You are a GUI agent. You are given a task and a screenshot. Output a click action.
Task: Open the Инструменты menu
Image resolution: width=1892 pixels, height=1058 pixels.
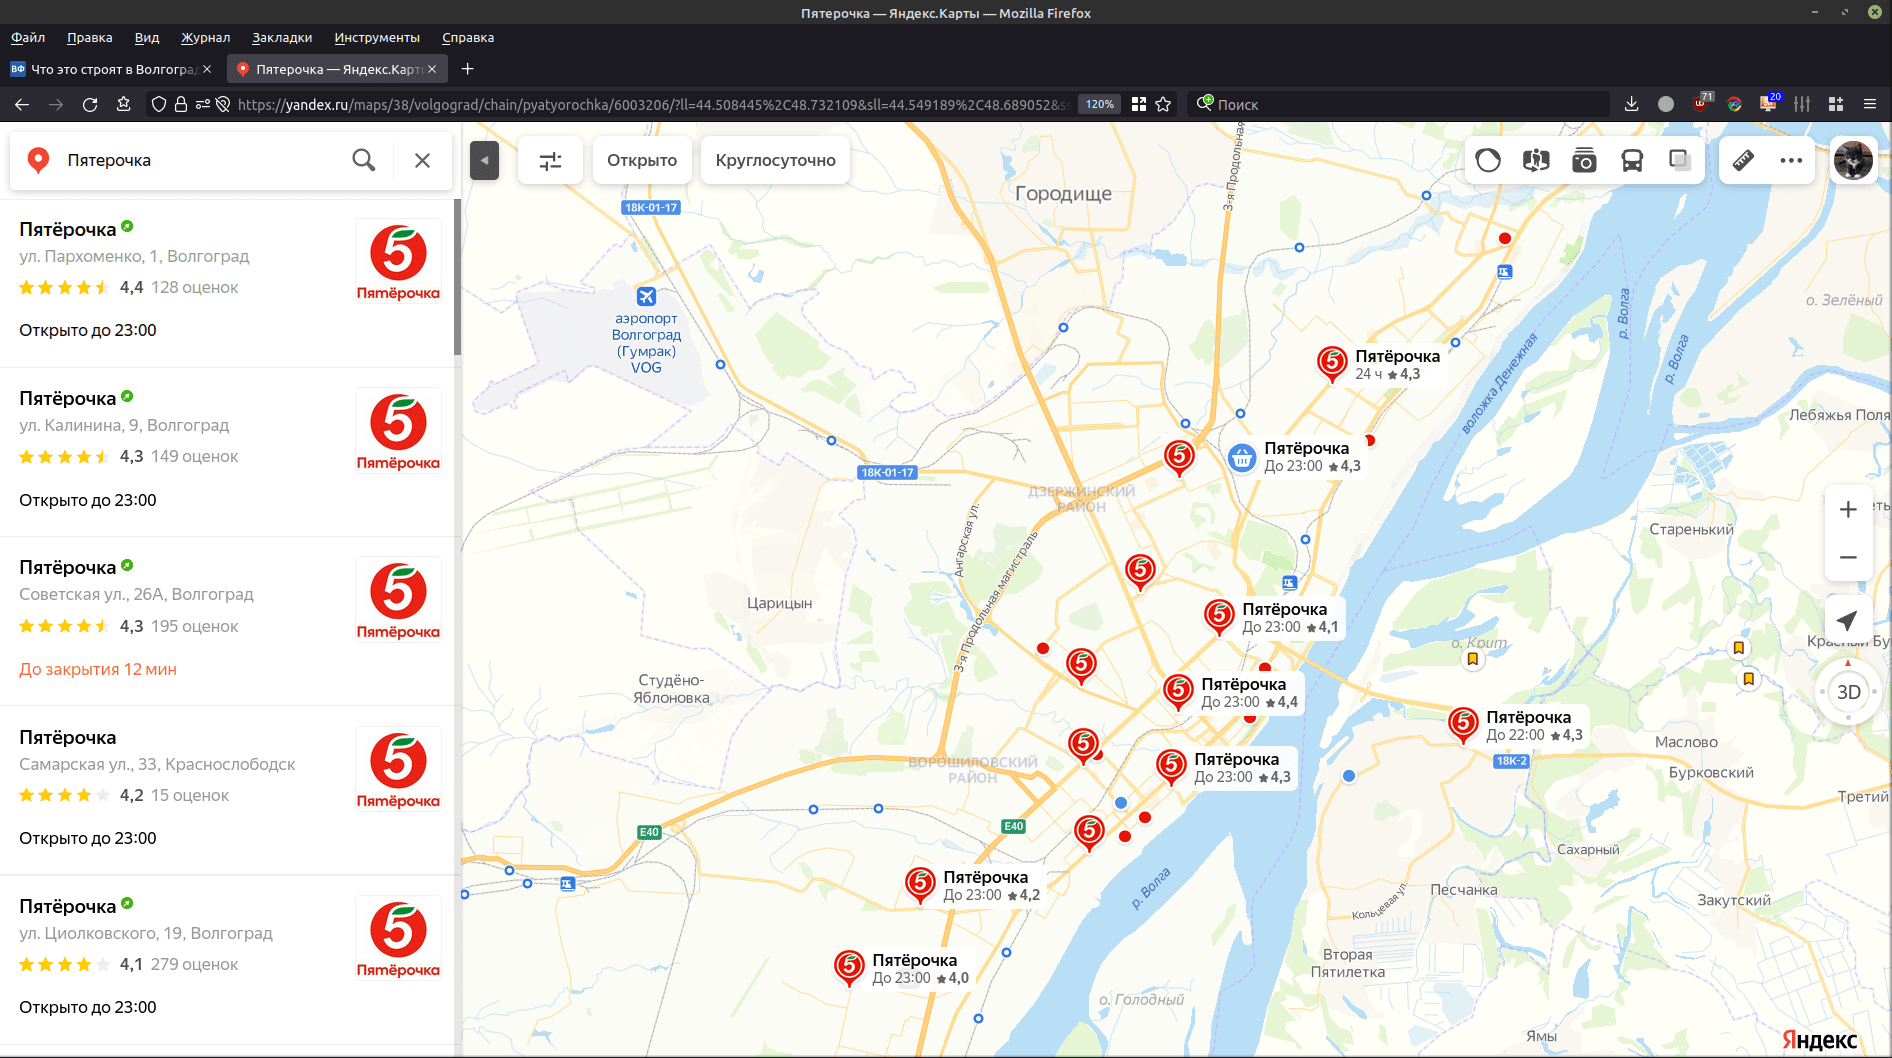(377, 37)
